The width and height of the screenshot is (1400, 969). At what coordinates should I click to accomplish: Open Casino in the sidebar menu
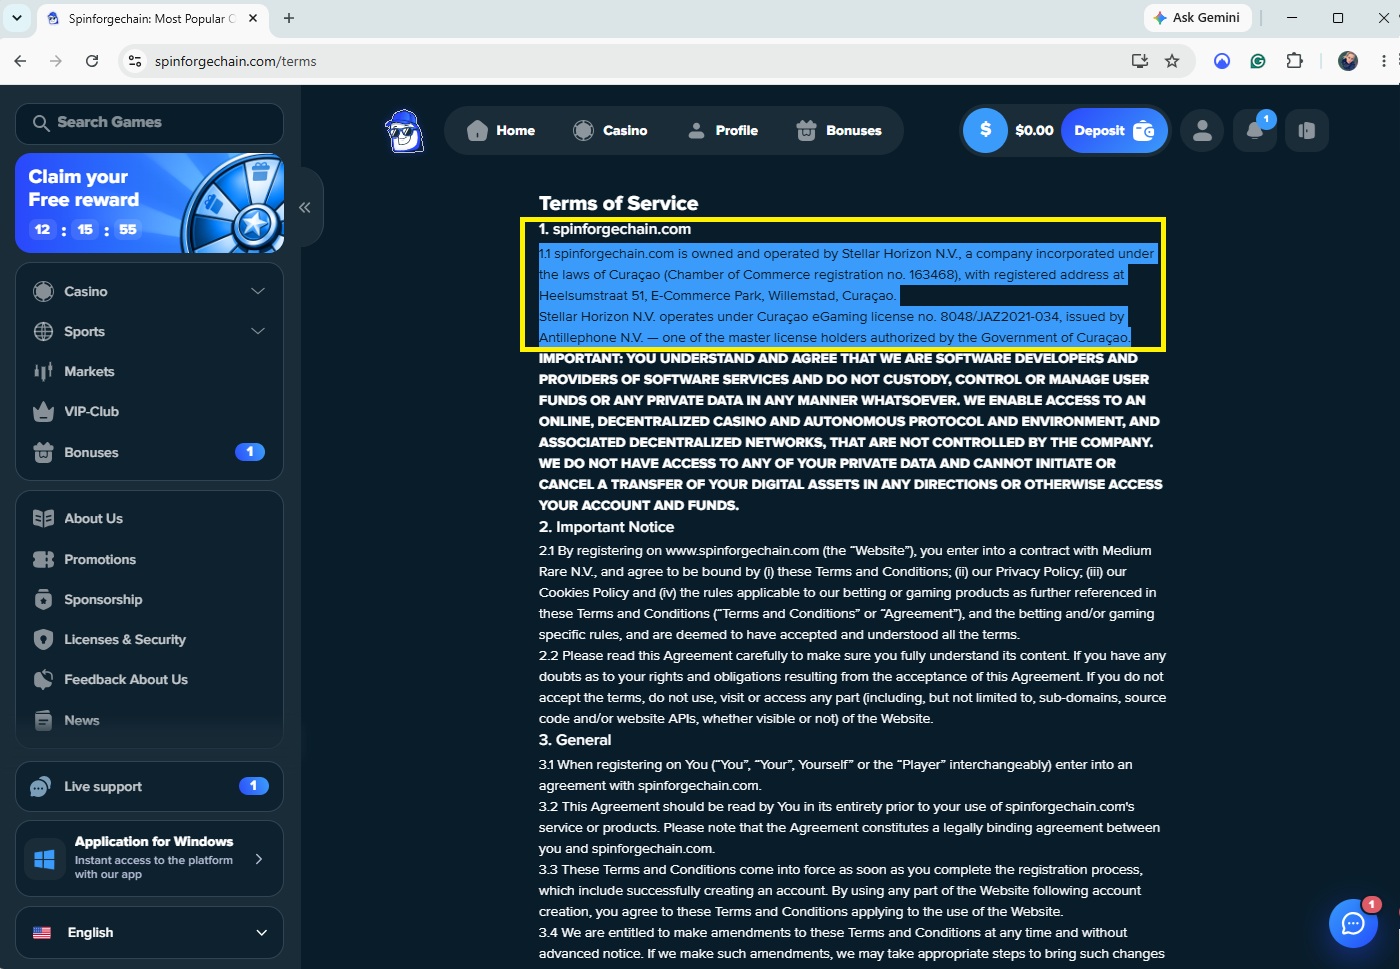85,292
